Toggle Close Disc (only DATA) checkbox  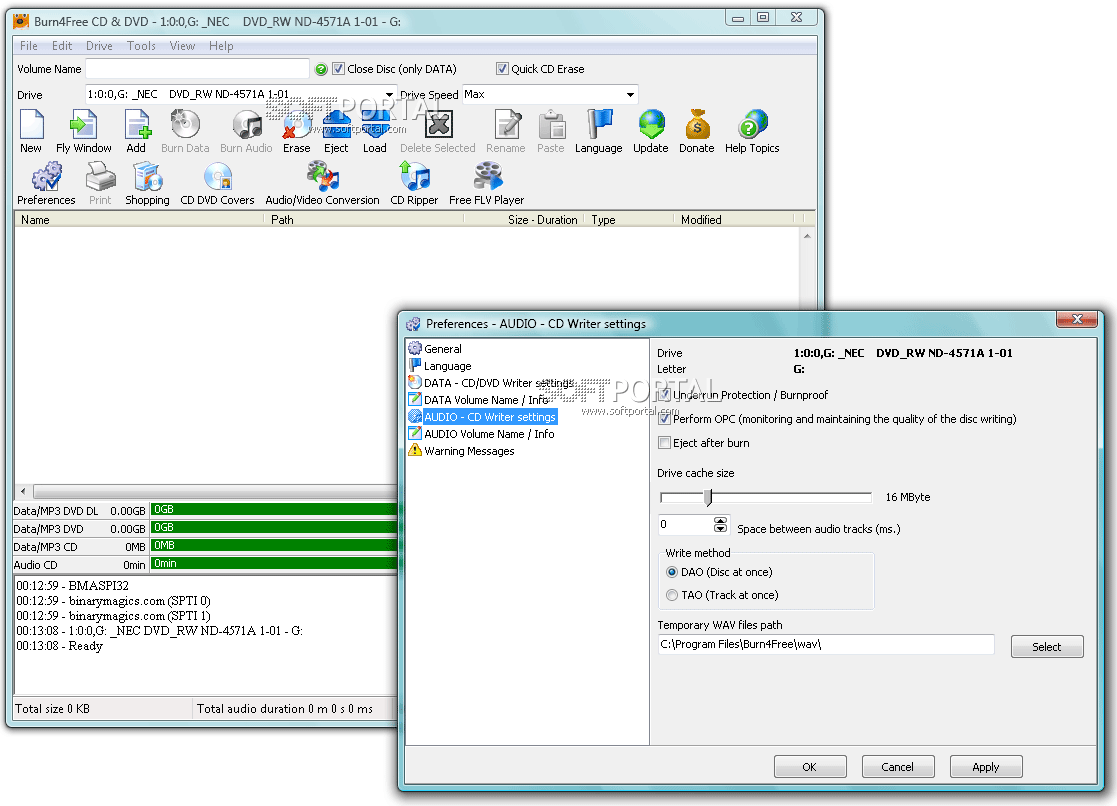[339, 68]
